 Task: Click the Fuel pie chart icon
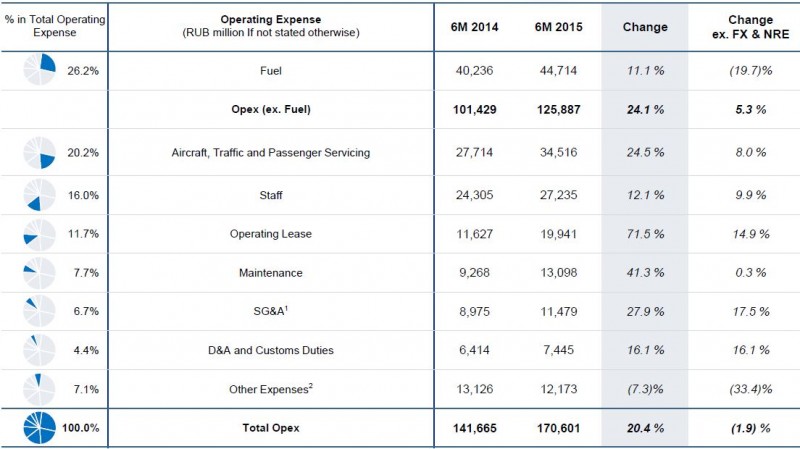pyautogui.click(x=39, y=71)
